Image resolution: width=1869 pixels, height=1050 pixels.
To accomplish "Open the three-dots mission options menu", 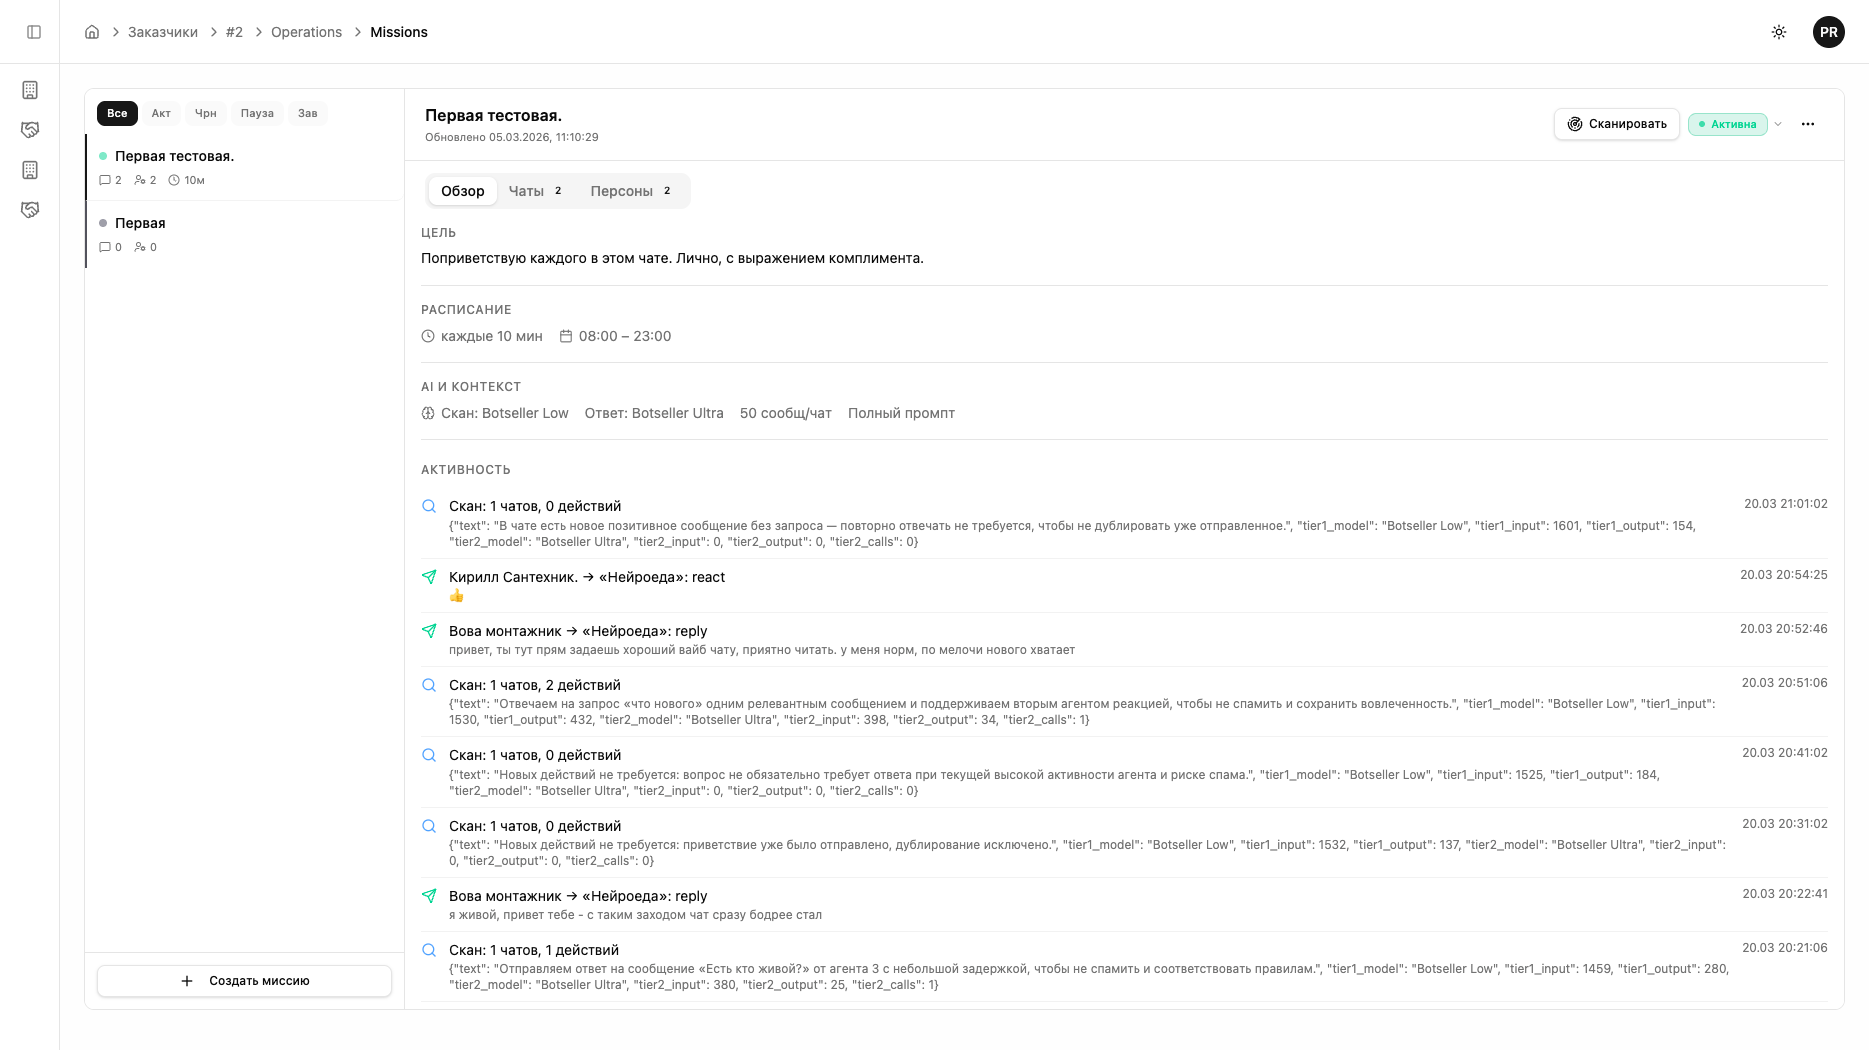I will [x=1807, y=124].
